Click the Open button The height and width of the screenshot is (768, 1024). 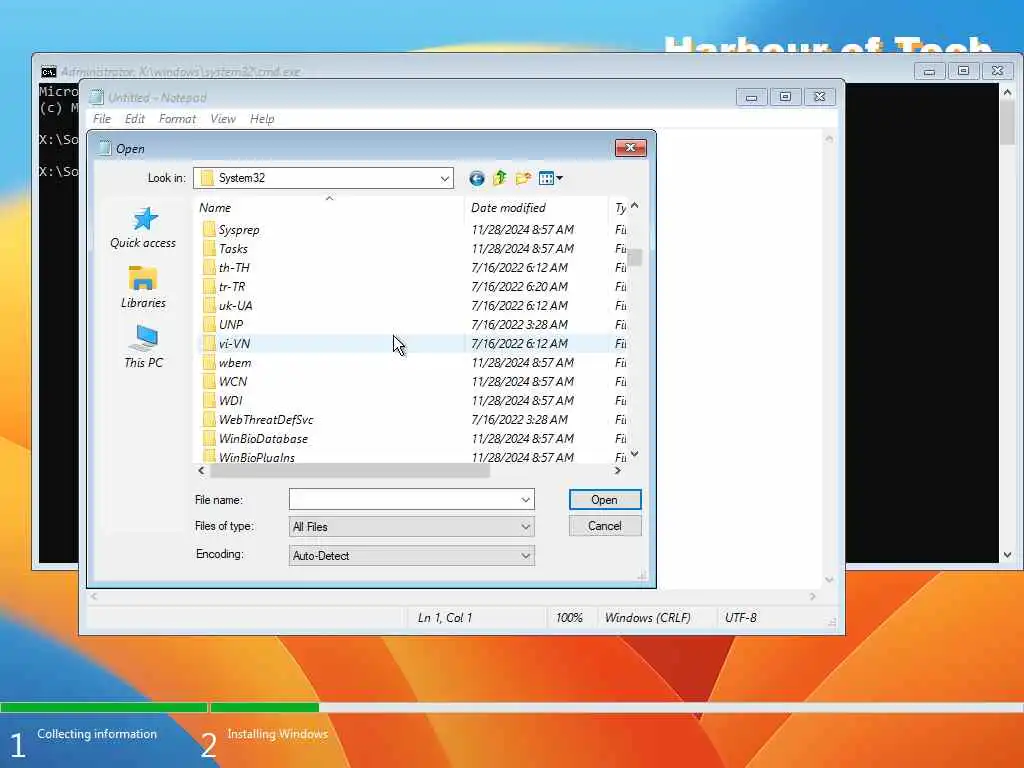tap(605, 500)
